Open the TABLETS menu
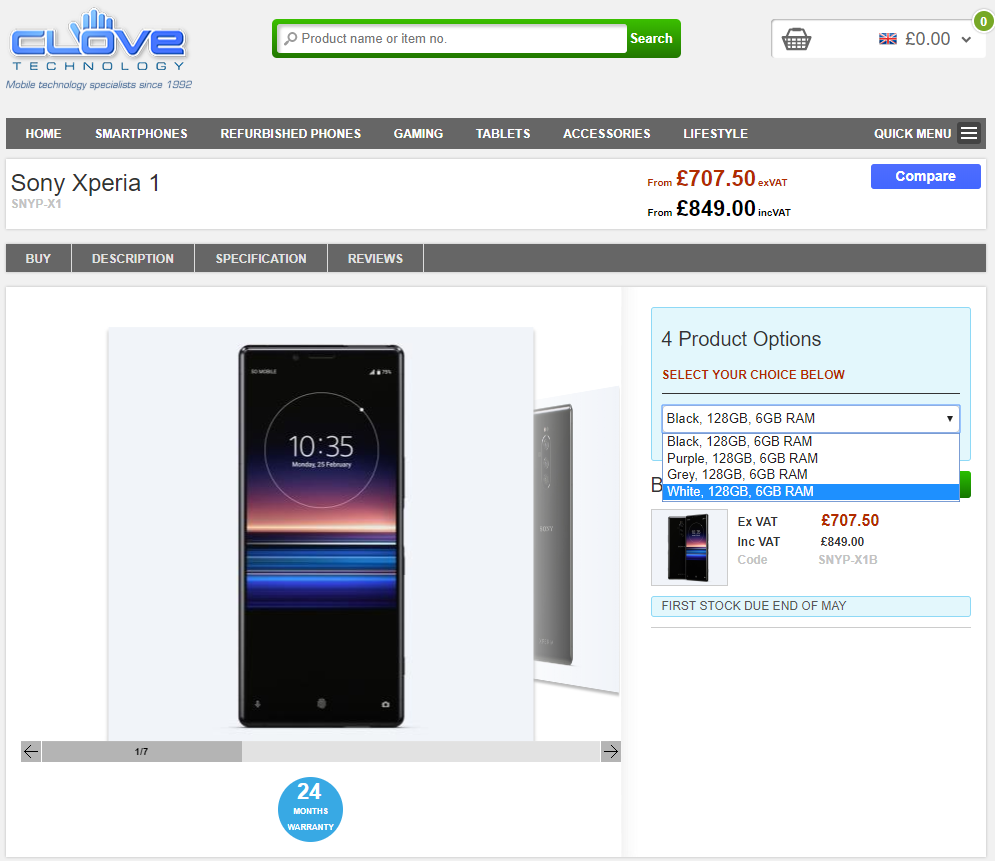The height and width of the screenshot is (861, 995). [503, 133]
